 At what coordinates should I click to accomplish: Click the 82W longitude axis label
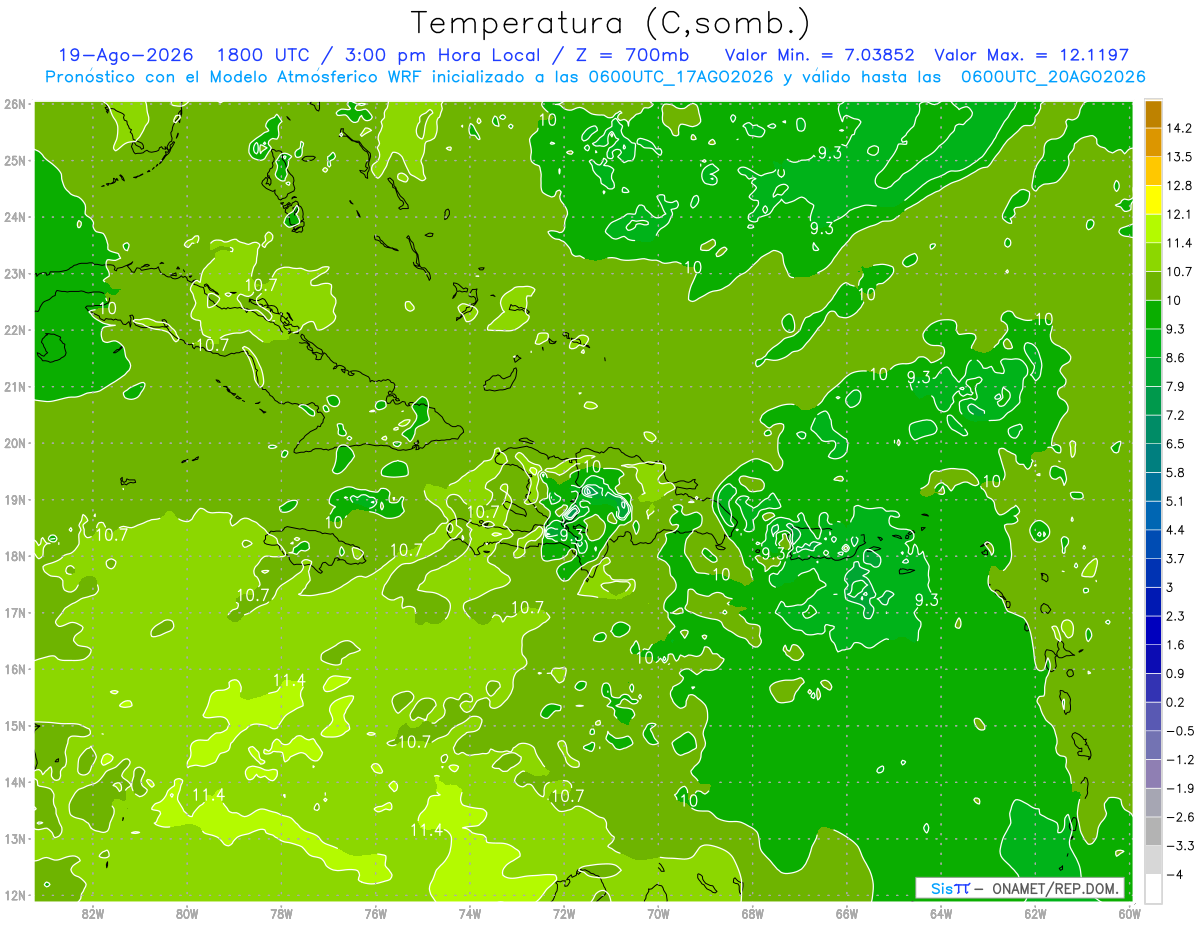click(x=93, y=913)
